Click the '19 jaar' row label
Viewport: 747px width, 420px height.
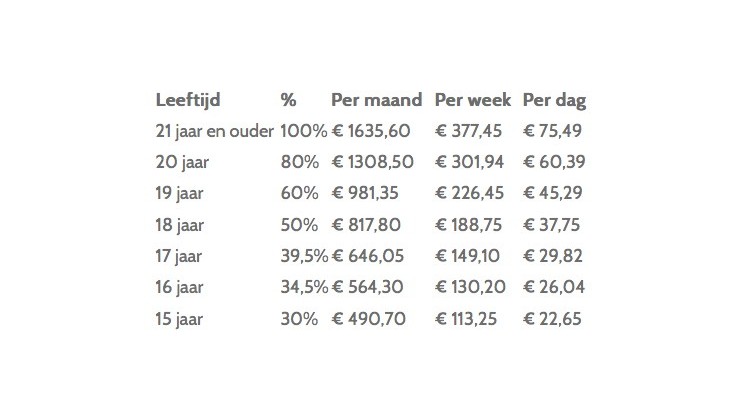pos(179,193)
